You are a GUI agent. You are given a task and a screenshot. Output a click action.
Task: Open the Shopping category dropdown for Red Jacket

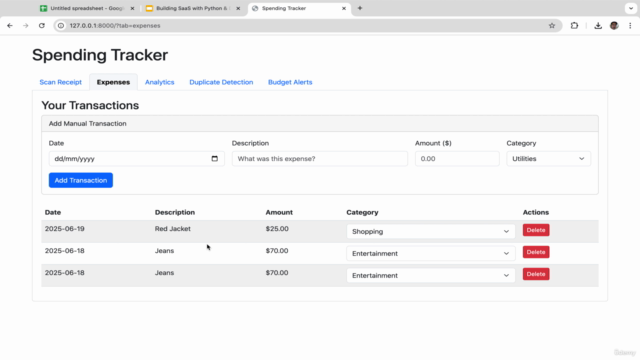point(431,231)
